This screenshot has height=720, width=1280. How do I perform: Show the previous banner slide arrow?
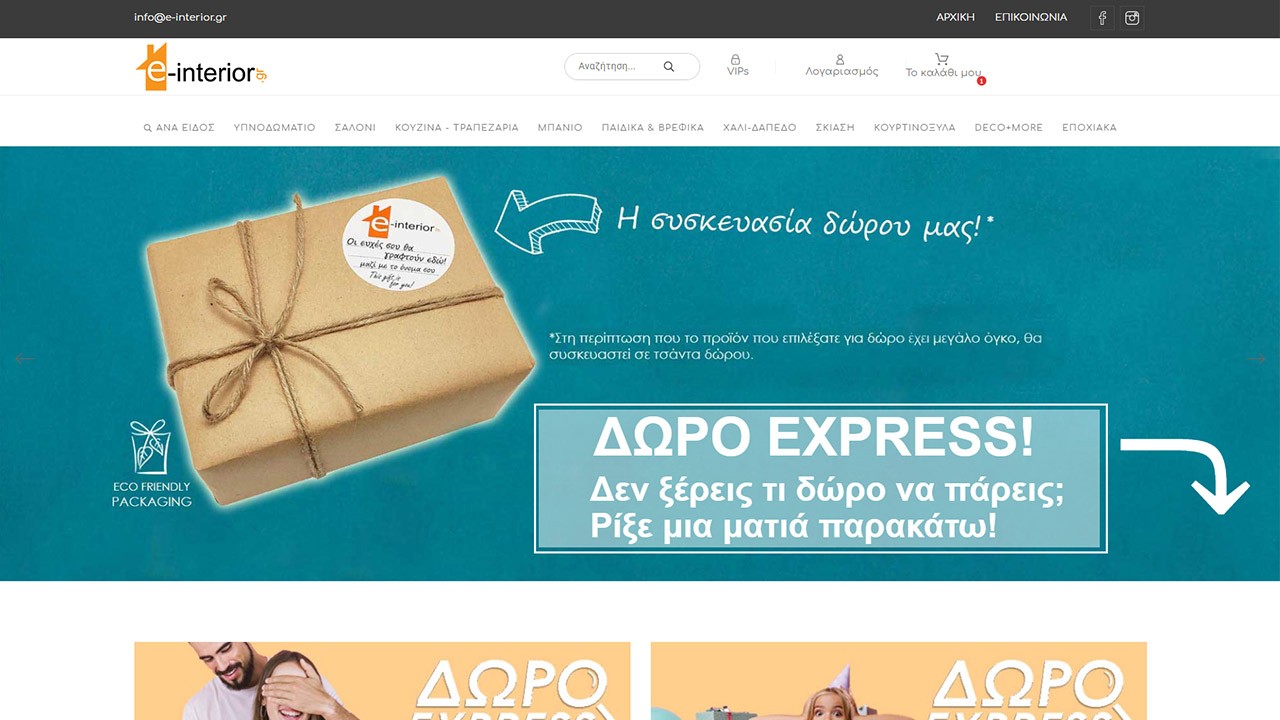(x=24, y=359)
